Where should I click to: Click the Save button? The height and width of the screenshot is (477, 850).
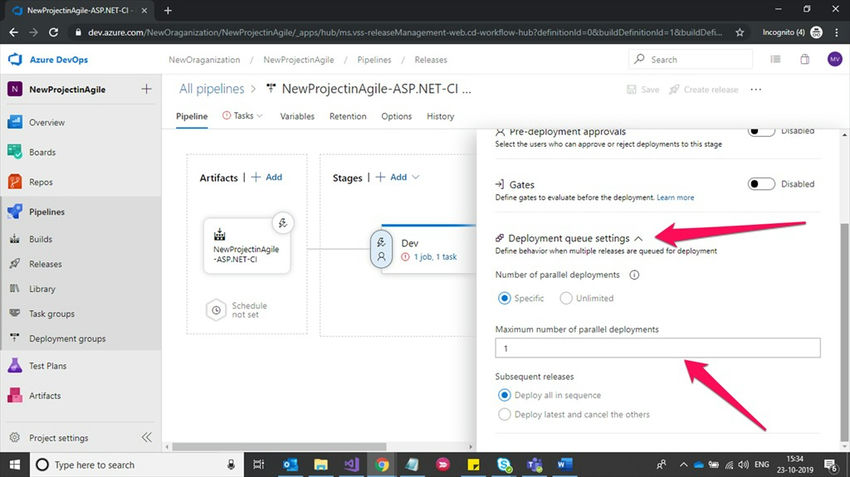pos(643,89)
